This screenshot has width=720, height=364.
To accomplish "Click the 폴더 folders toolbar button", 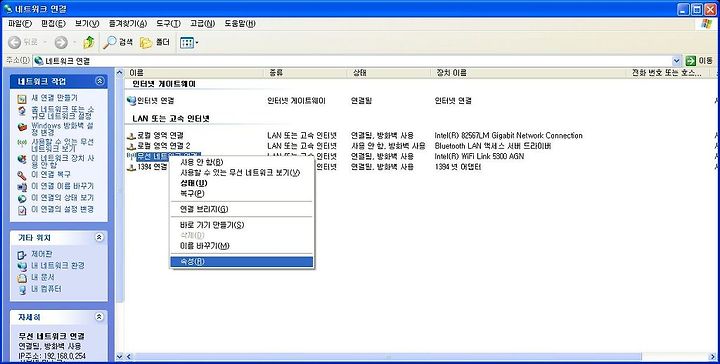I will [155, 42].
